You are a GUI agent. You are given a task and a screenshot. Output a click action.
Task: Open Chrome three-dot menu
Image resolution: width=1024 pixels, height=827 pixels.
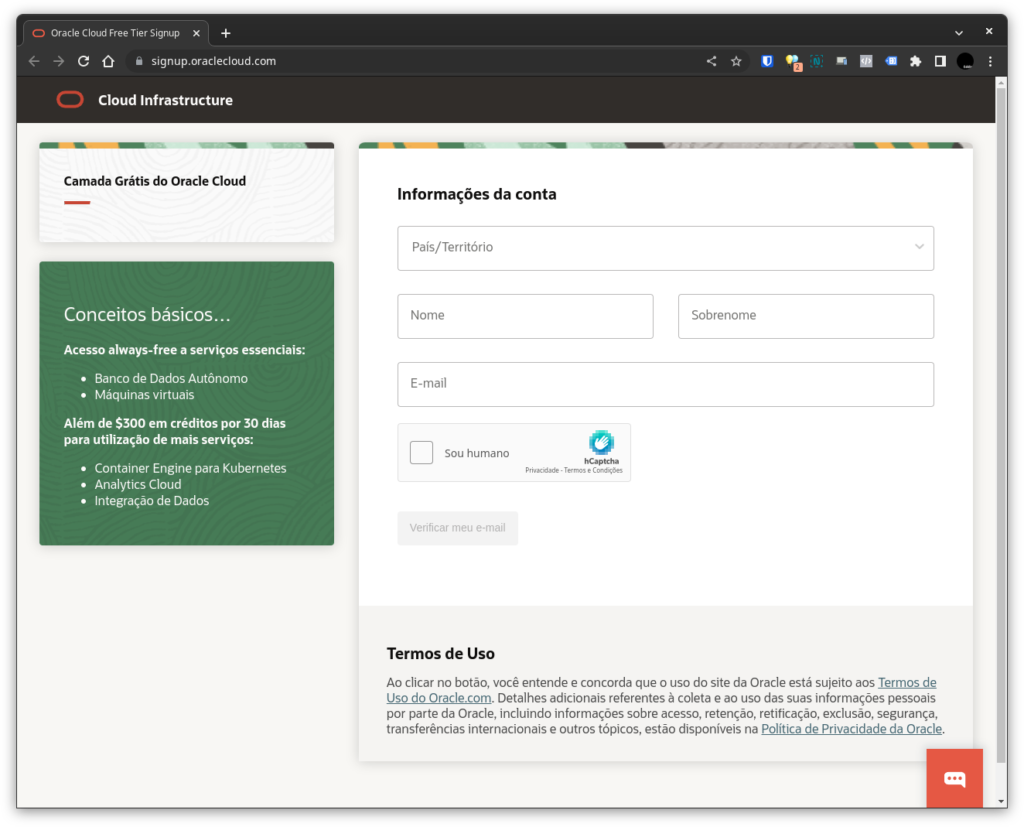(x=990, y=61)
